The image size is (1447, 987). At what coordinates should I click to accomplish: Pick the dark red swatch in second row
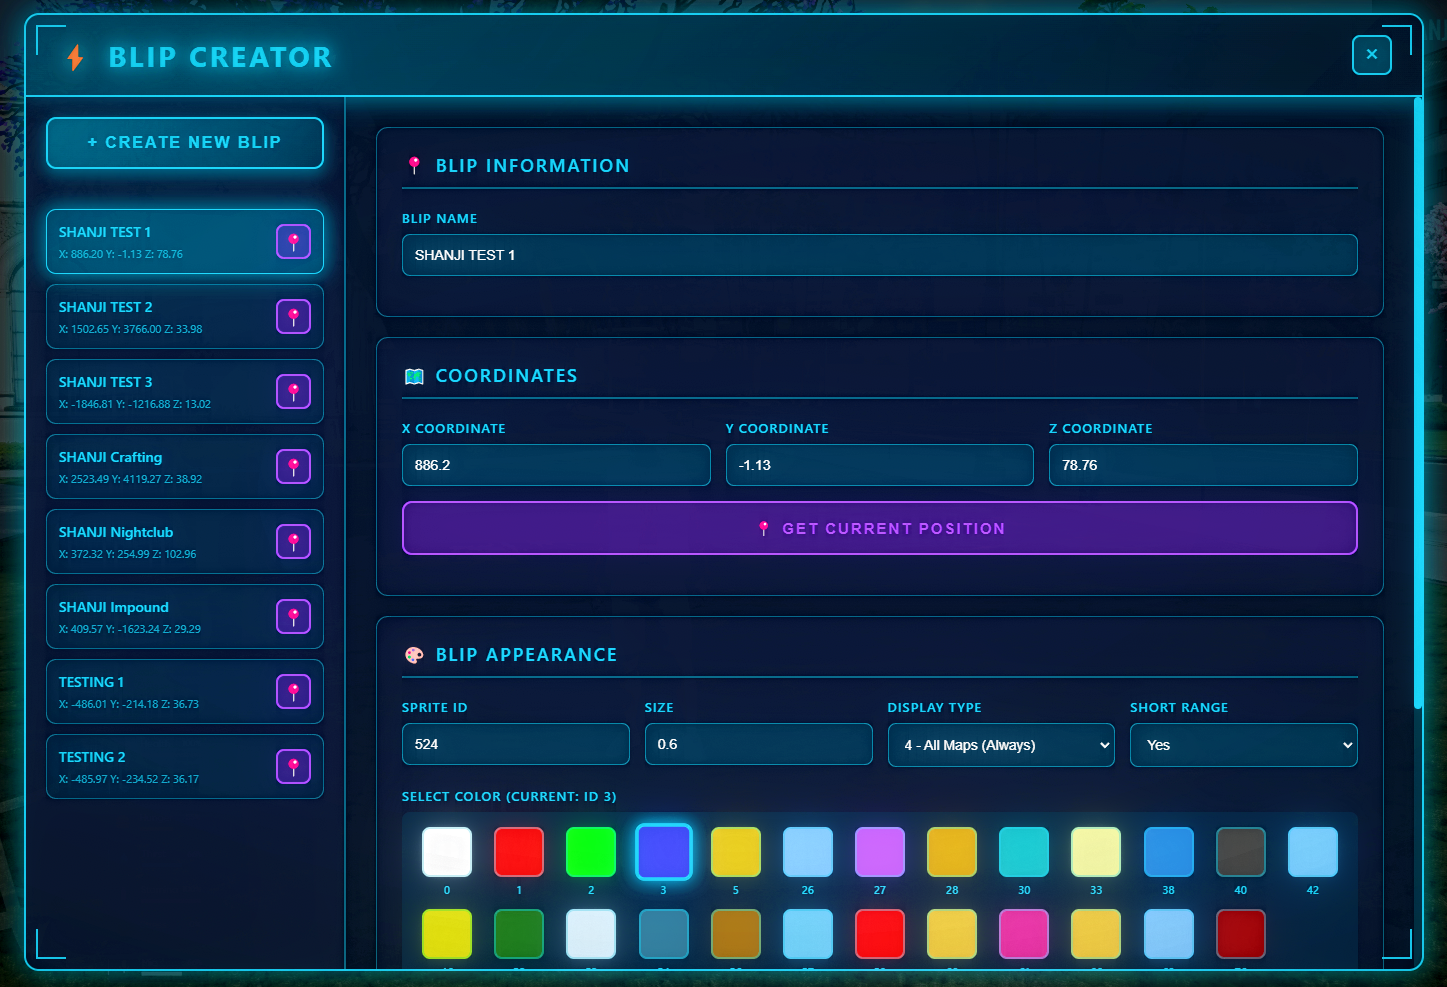tap(1241, 934)
